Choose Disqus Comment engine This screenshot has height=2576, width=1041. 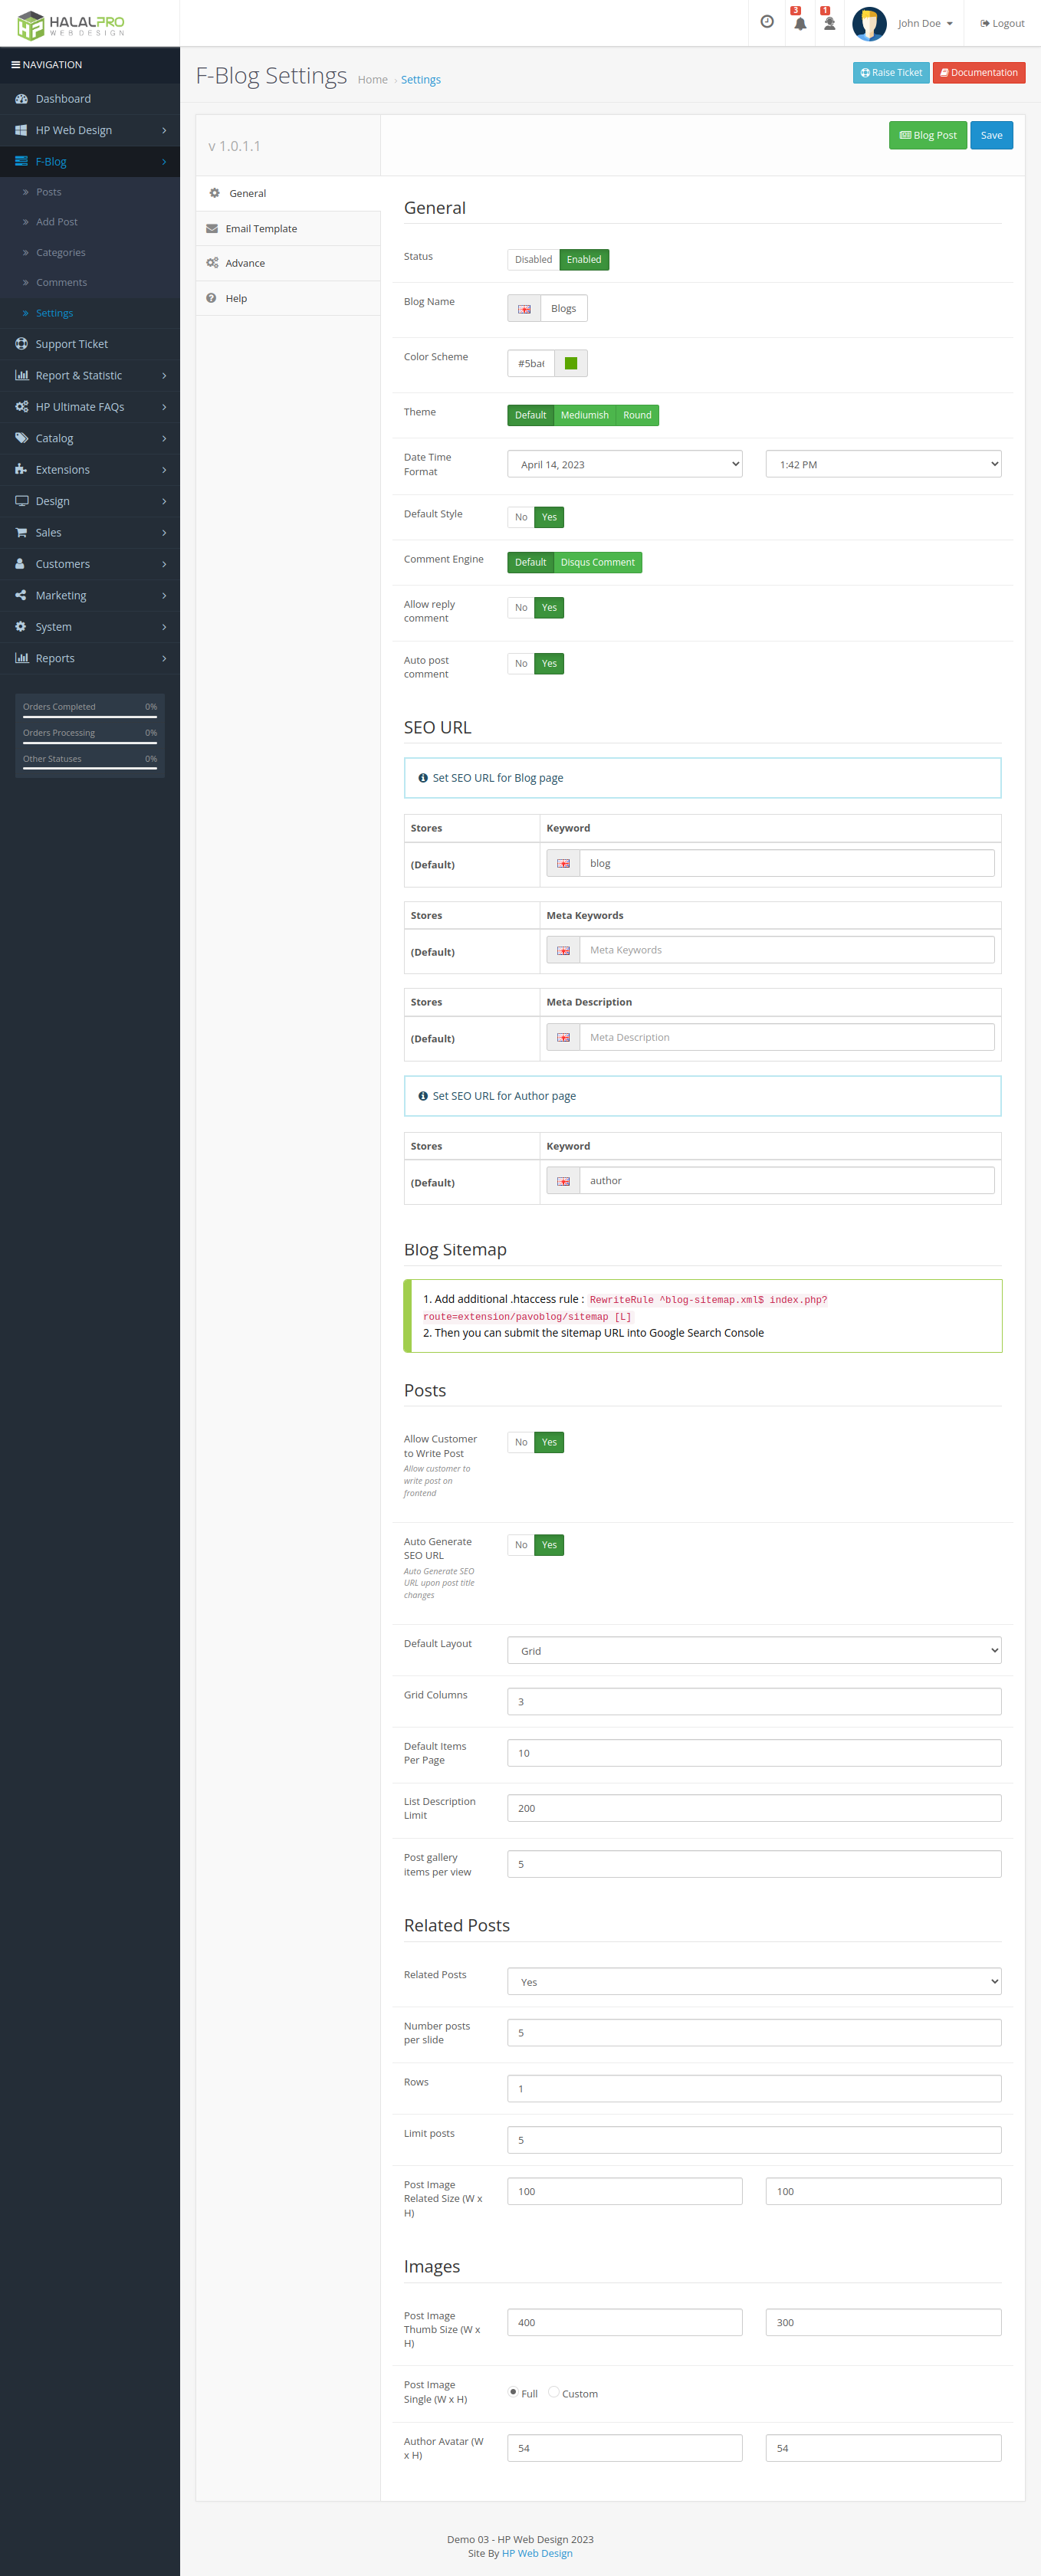pyautogui.click(x=597, y=563)
